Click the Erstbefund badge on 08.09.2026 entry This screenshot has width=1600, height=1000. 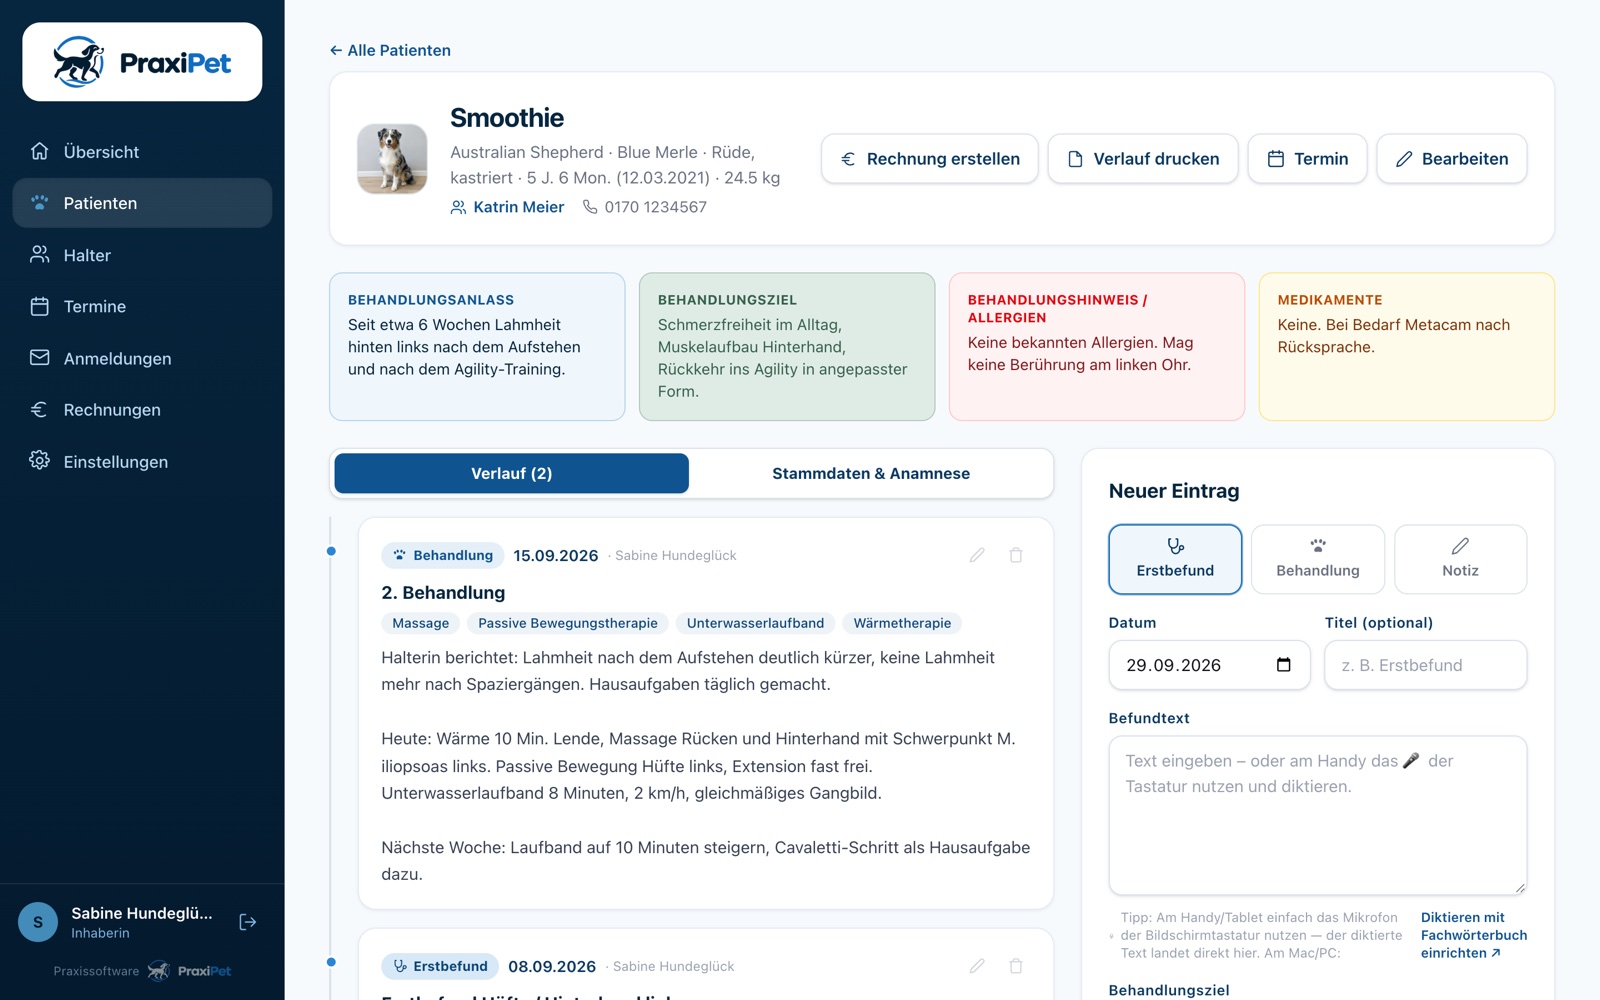click(x=440, y=966)
